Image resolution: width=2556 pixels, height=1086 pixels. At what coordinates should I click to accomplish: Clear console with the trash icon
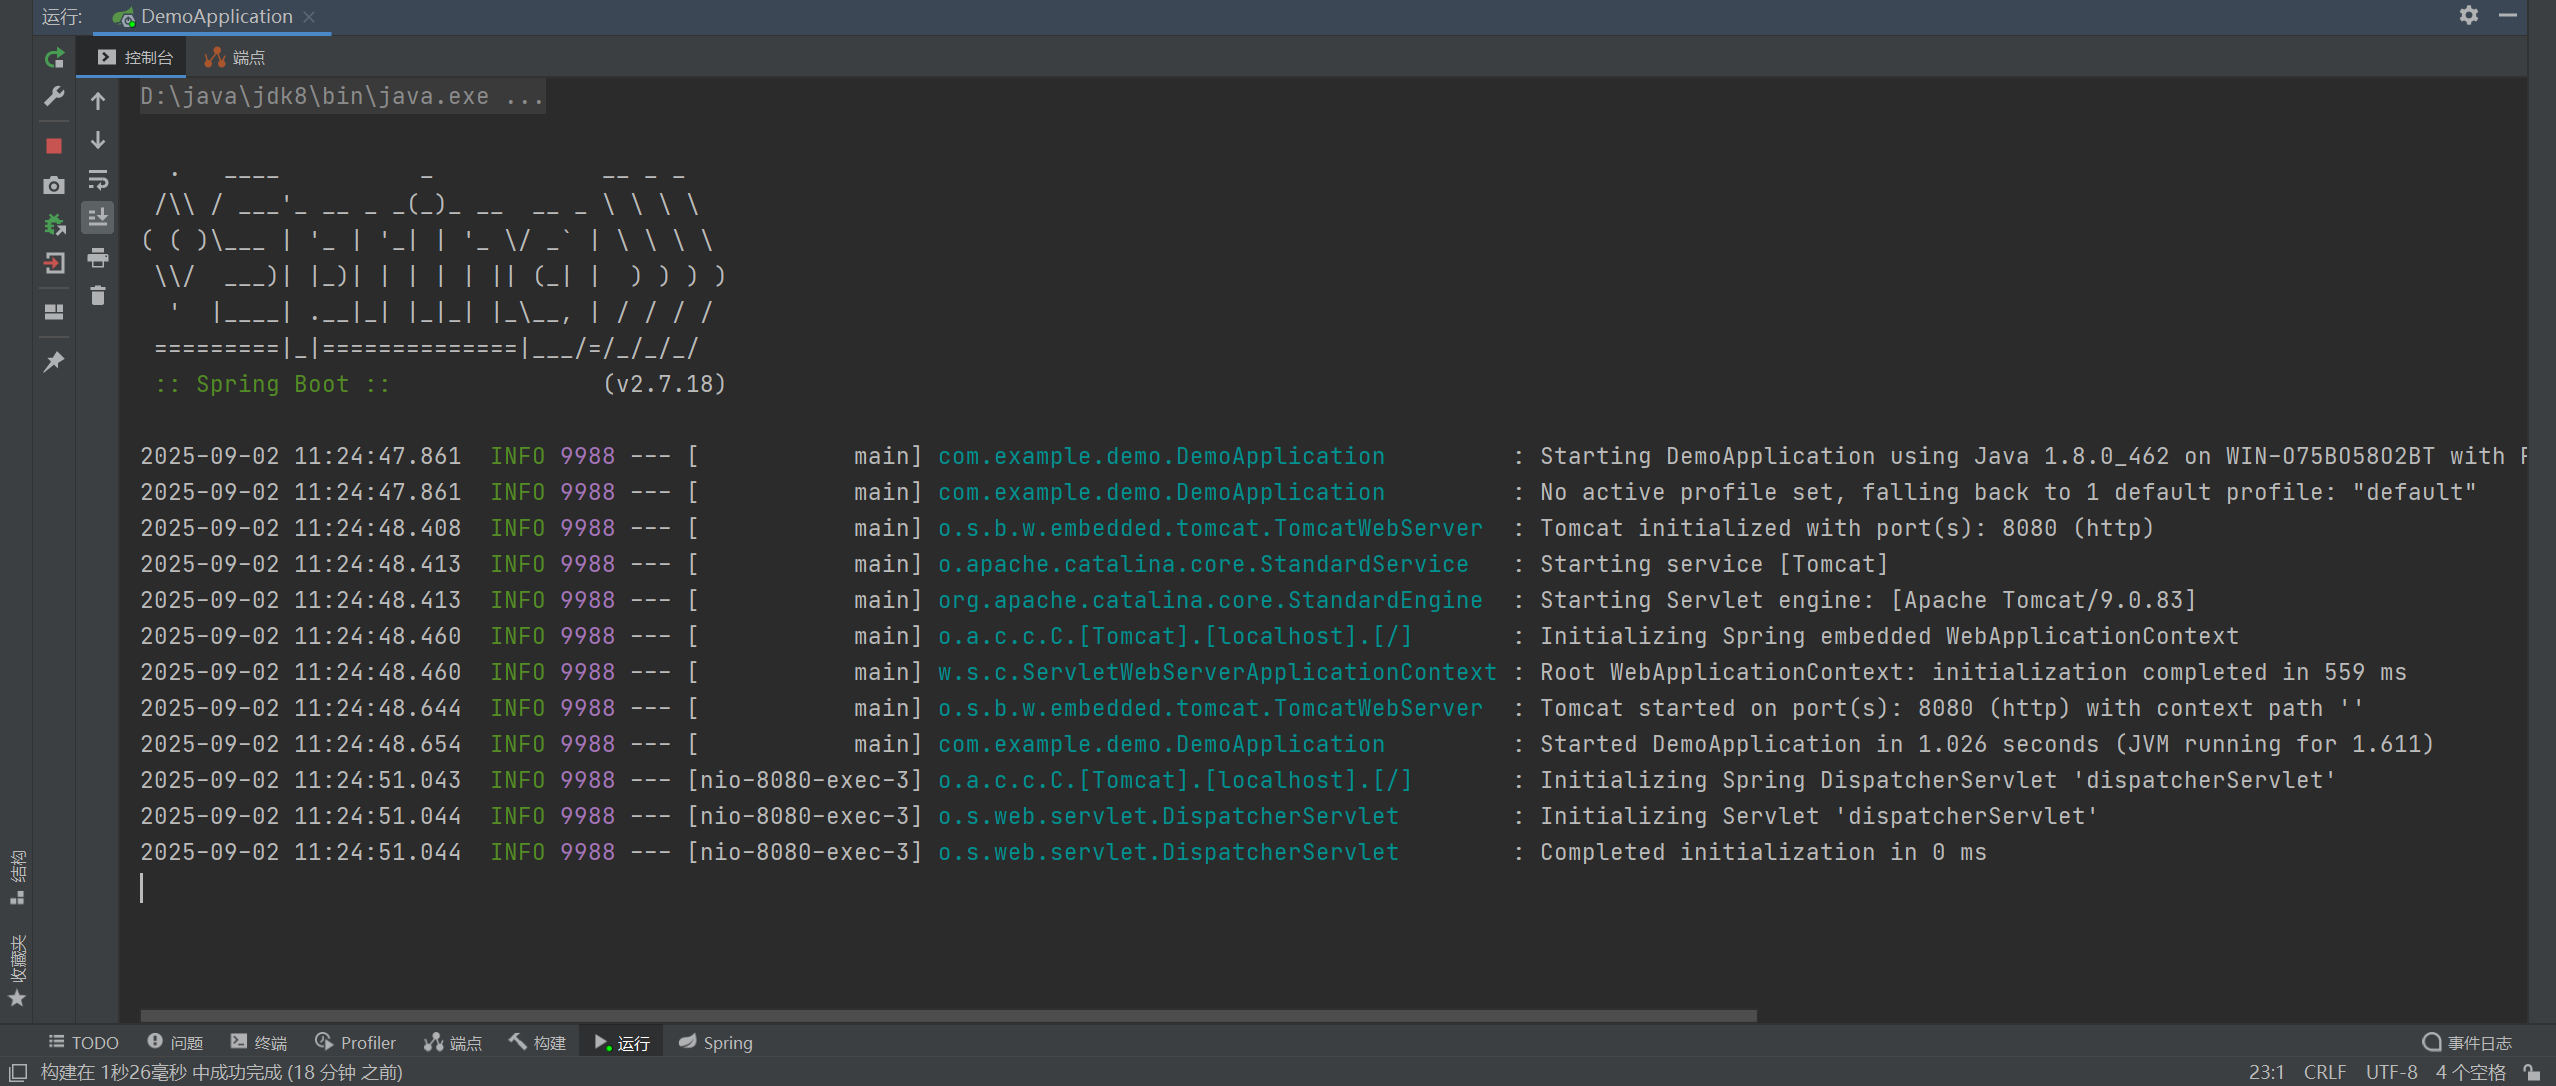[x=98, y=296]
